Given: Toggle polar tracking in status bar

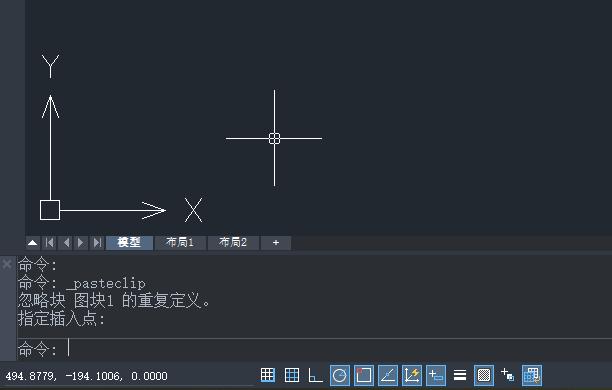Looking at the screenshot, I should pos(340,376).
